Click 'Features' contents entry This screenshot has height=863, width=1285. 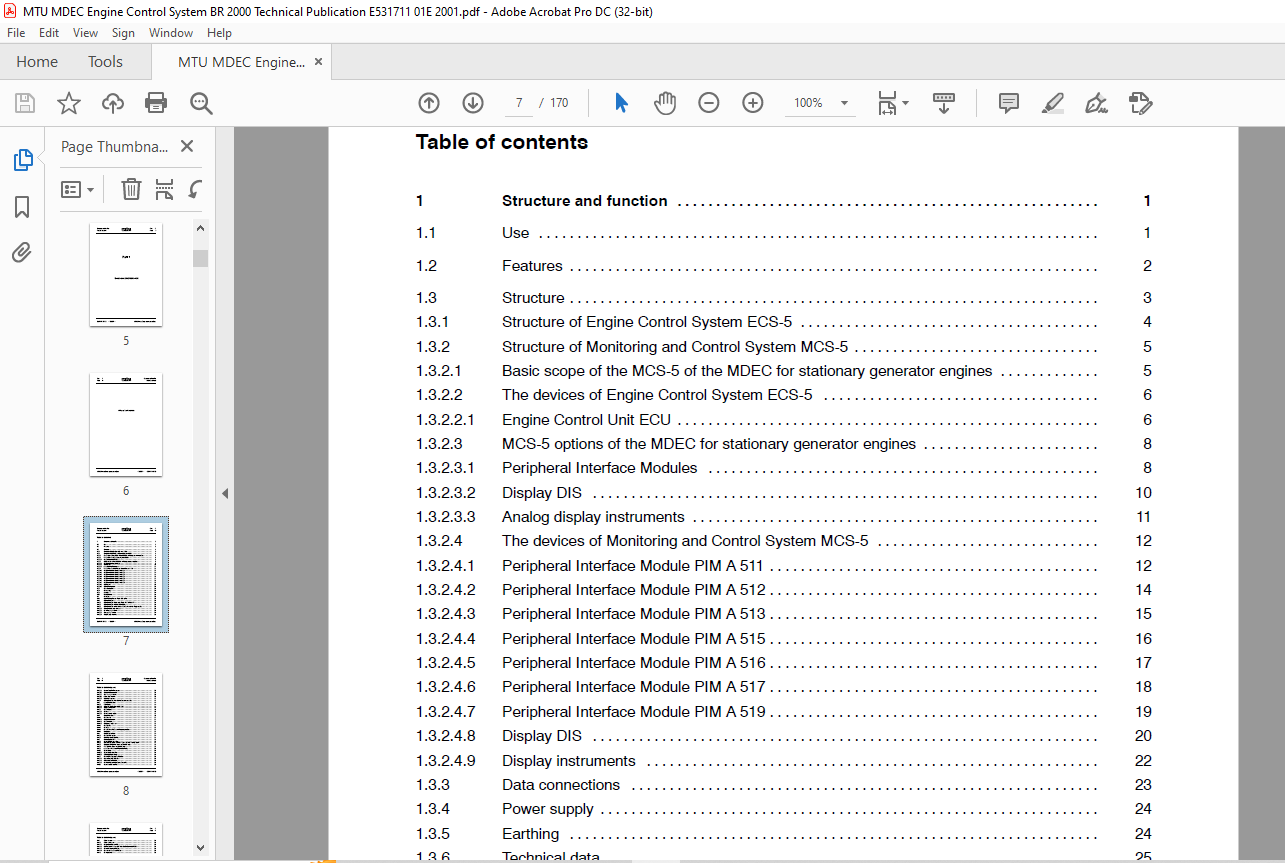(532, 266)
